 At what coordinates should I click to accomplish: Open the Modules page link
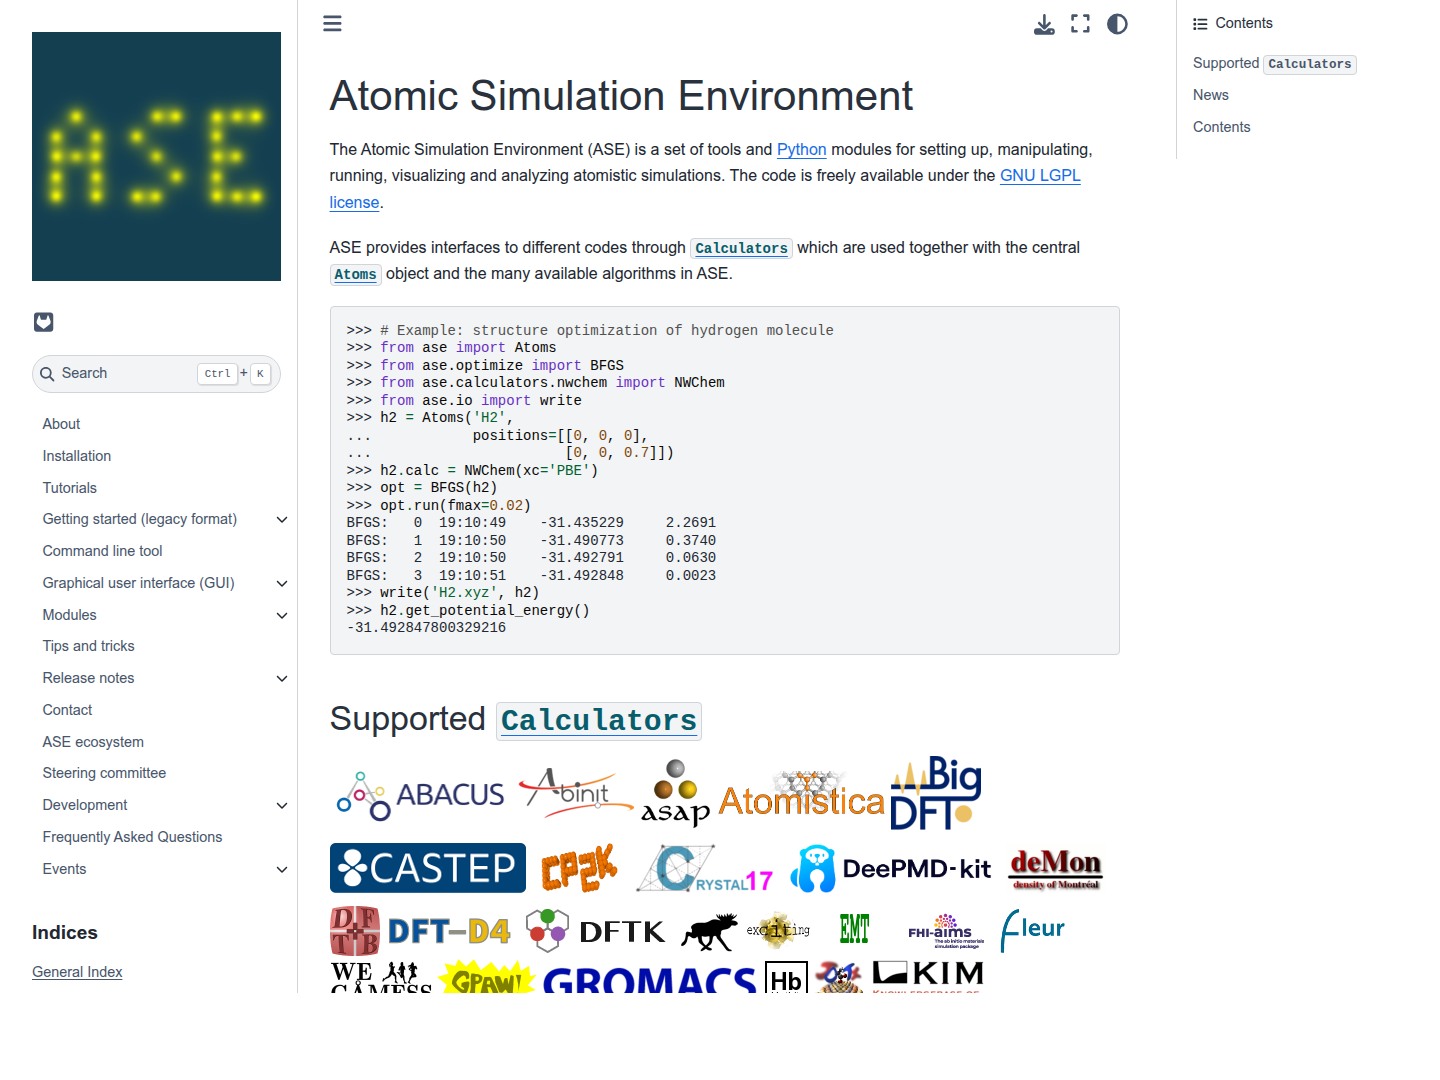(x=69, y=615)
